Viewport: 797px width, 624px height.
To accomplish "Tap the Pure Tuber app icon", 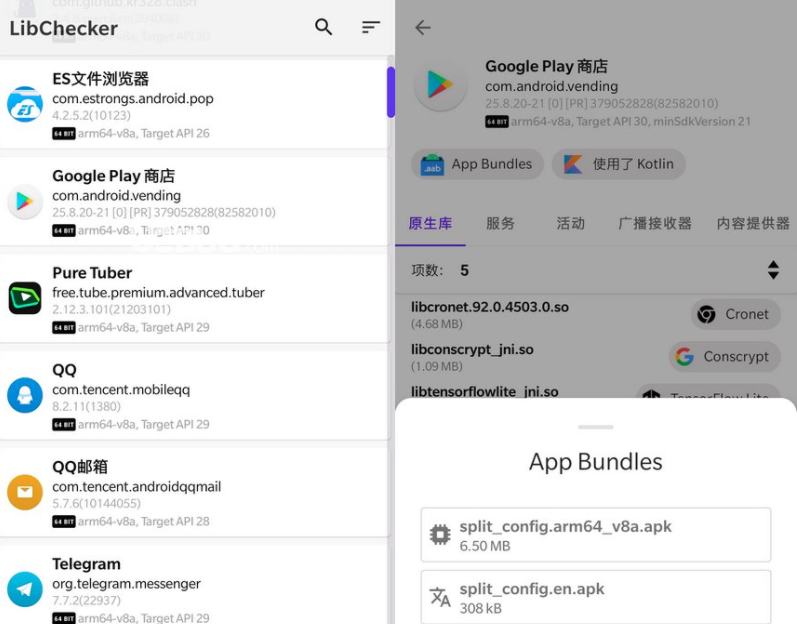I will [25, 298].
